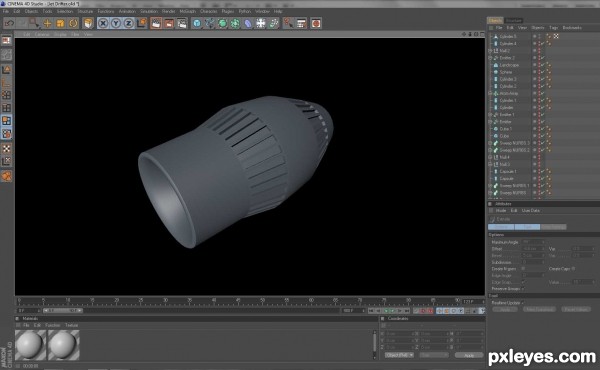
Task: Click the Render View clapperboard icon
Action: click(x=156, y=23)
